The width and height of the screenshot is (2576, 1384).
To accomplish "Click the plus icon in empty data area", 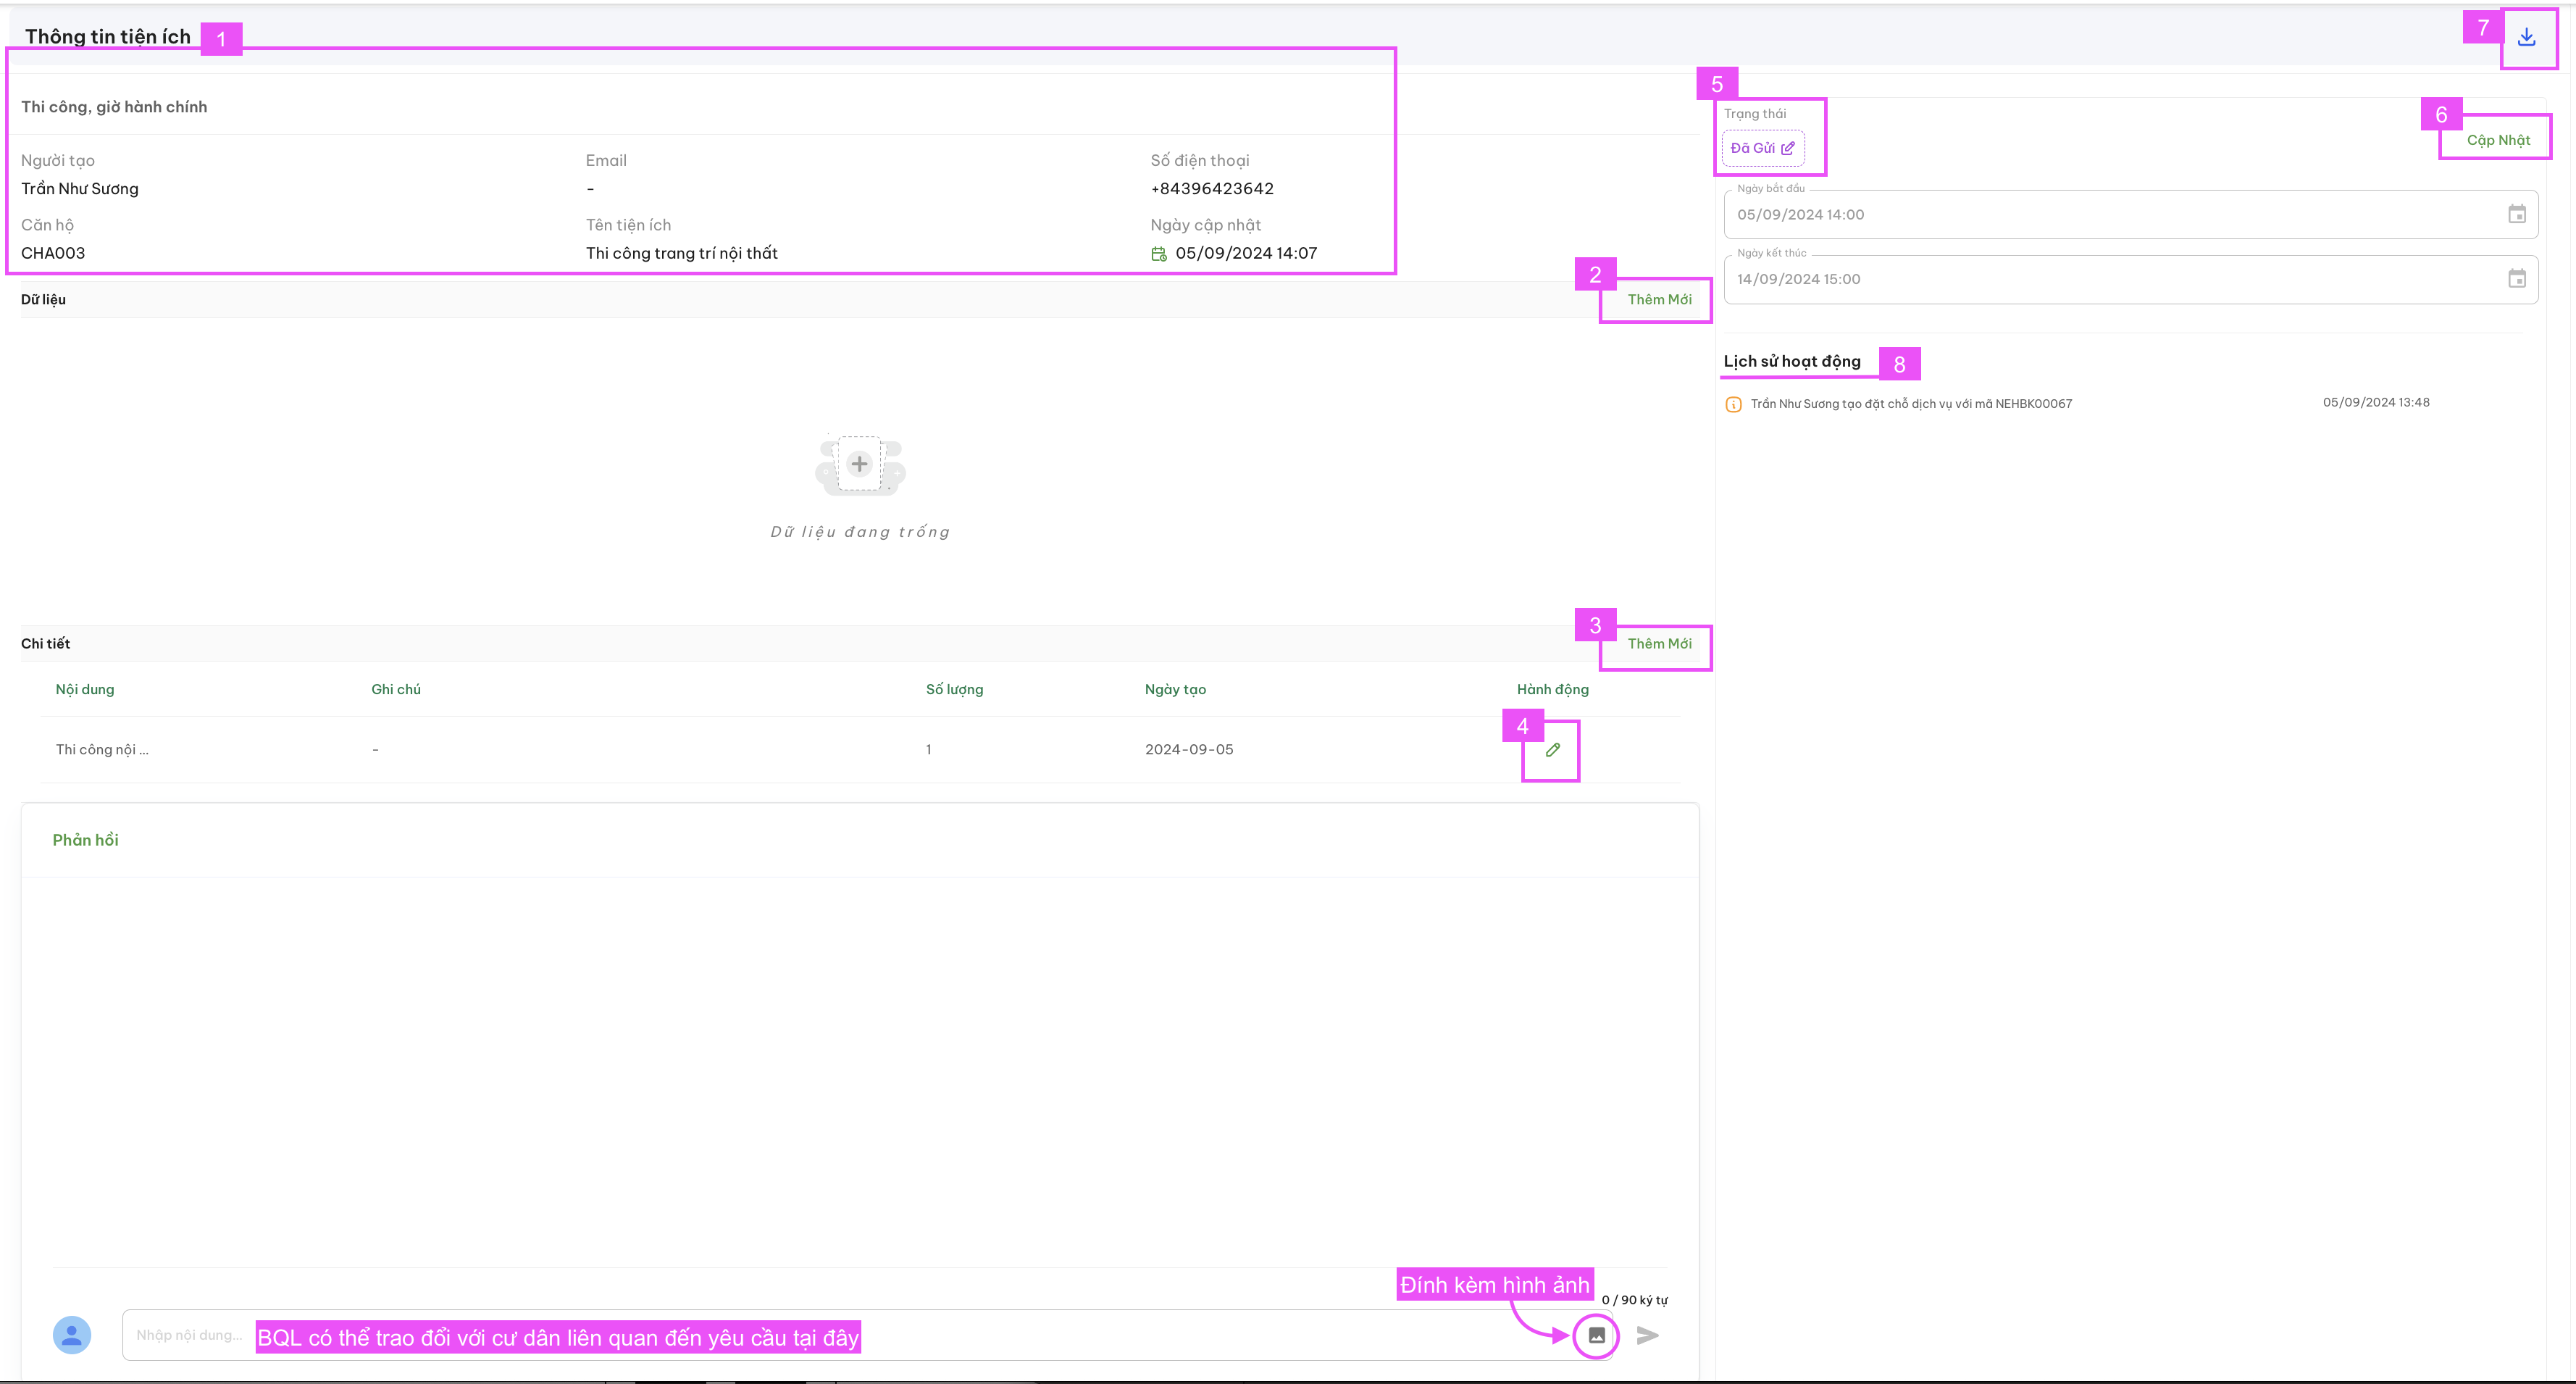I will coord(859,464).
